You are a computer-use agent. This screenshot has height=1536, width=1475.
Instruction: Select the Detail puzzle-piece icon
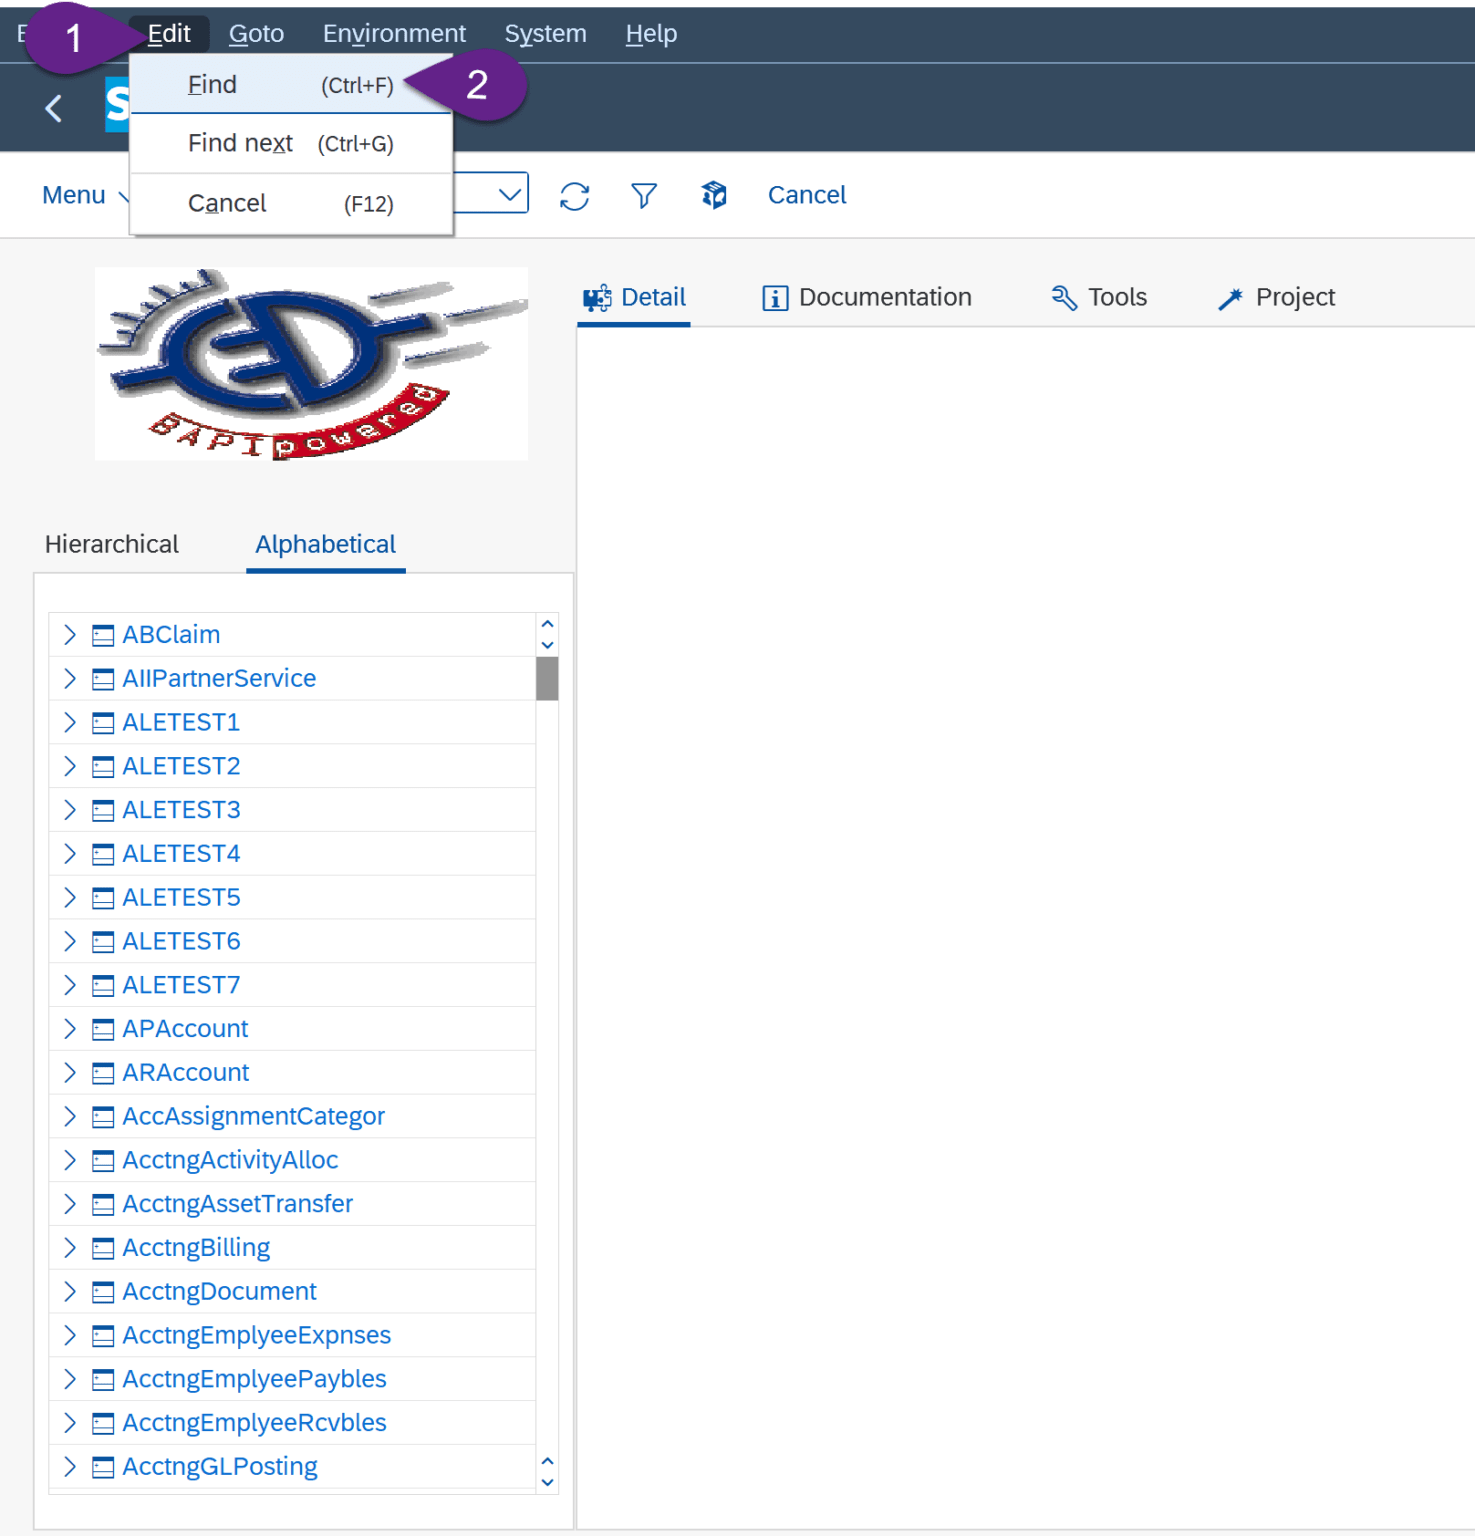(597, 296)
